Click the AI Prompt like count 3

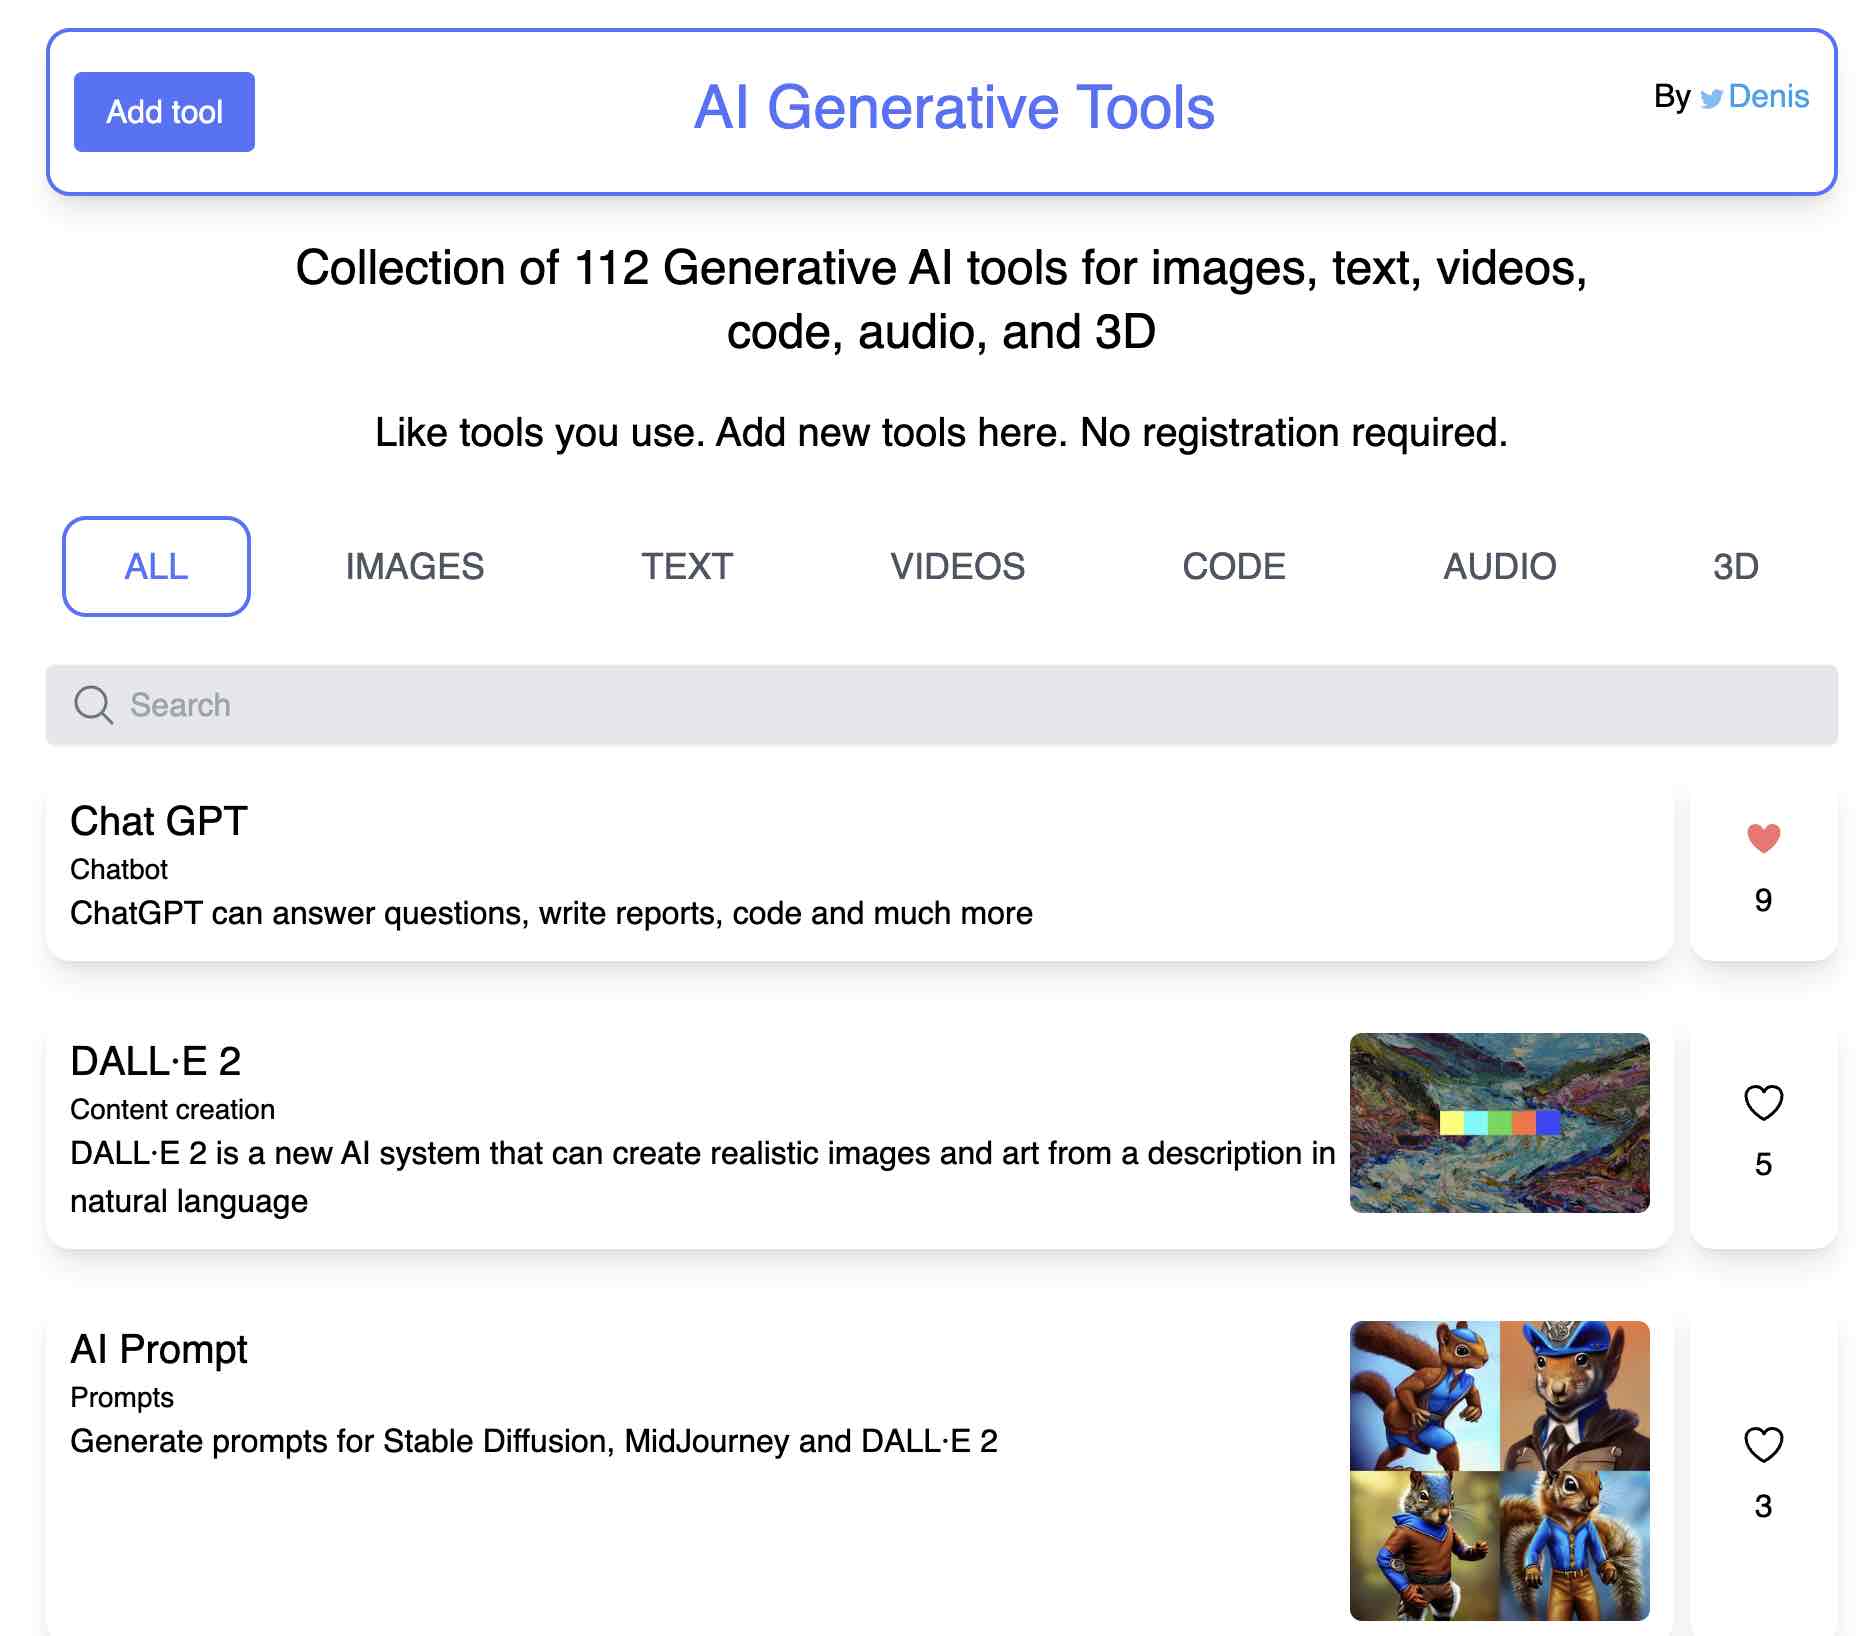[x=1763, y=1506]
